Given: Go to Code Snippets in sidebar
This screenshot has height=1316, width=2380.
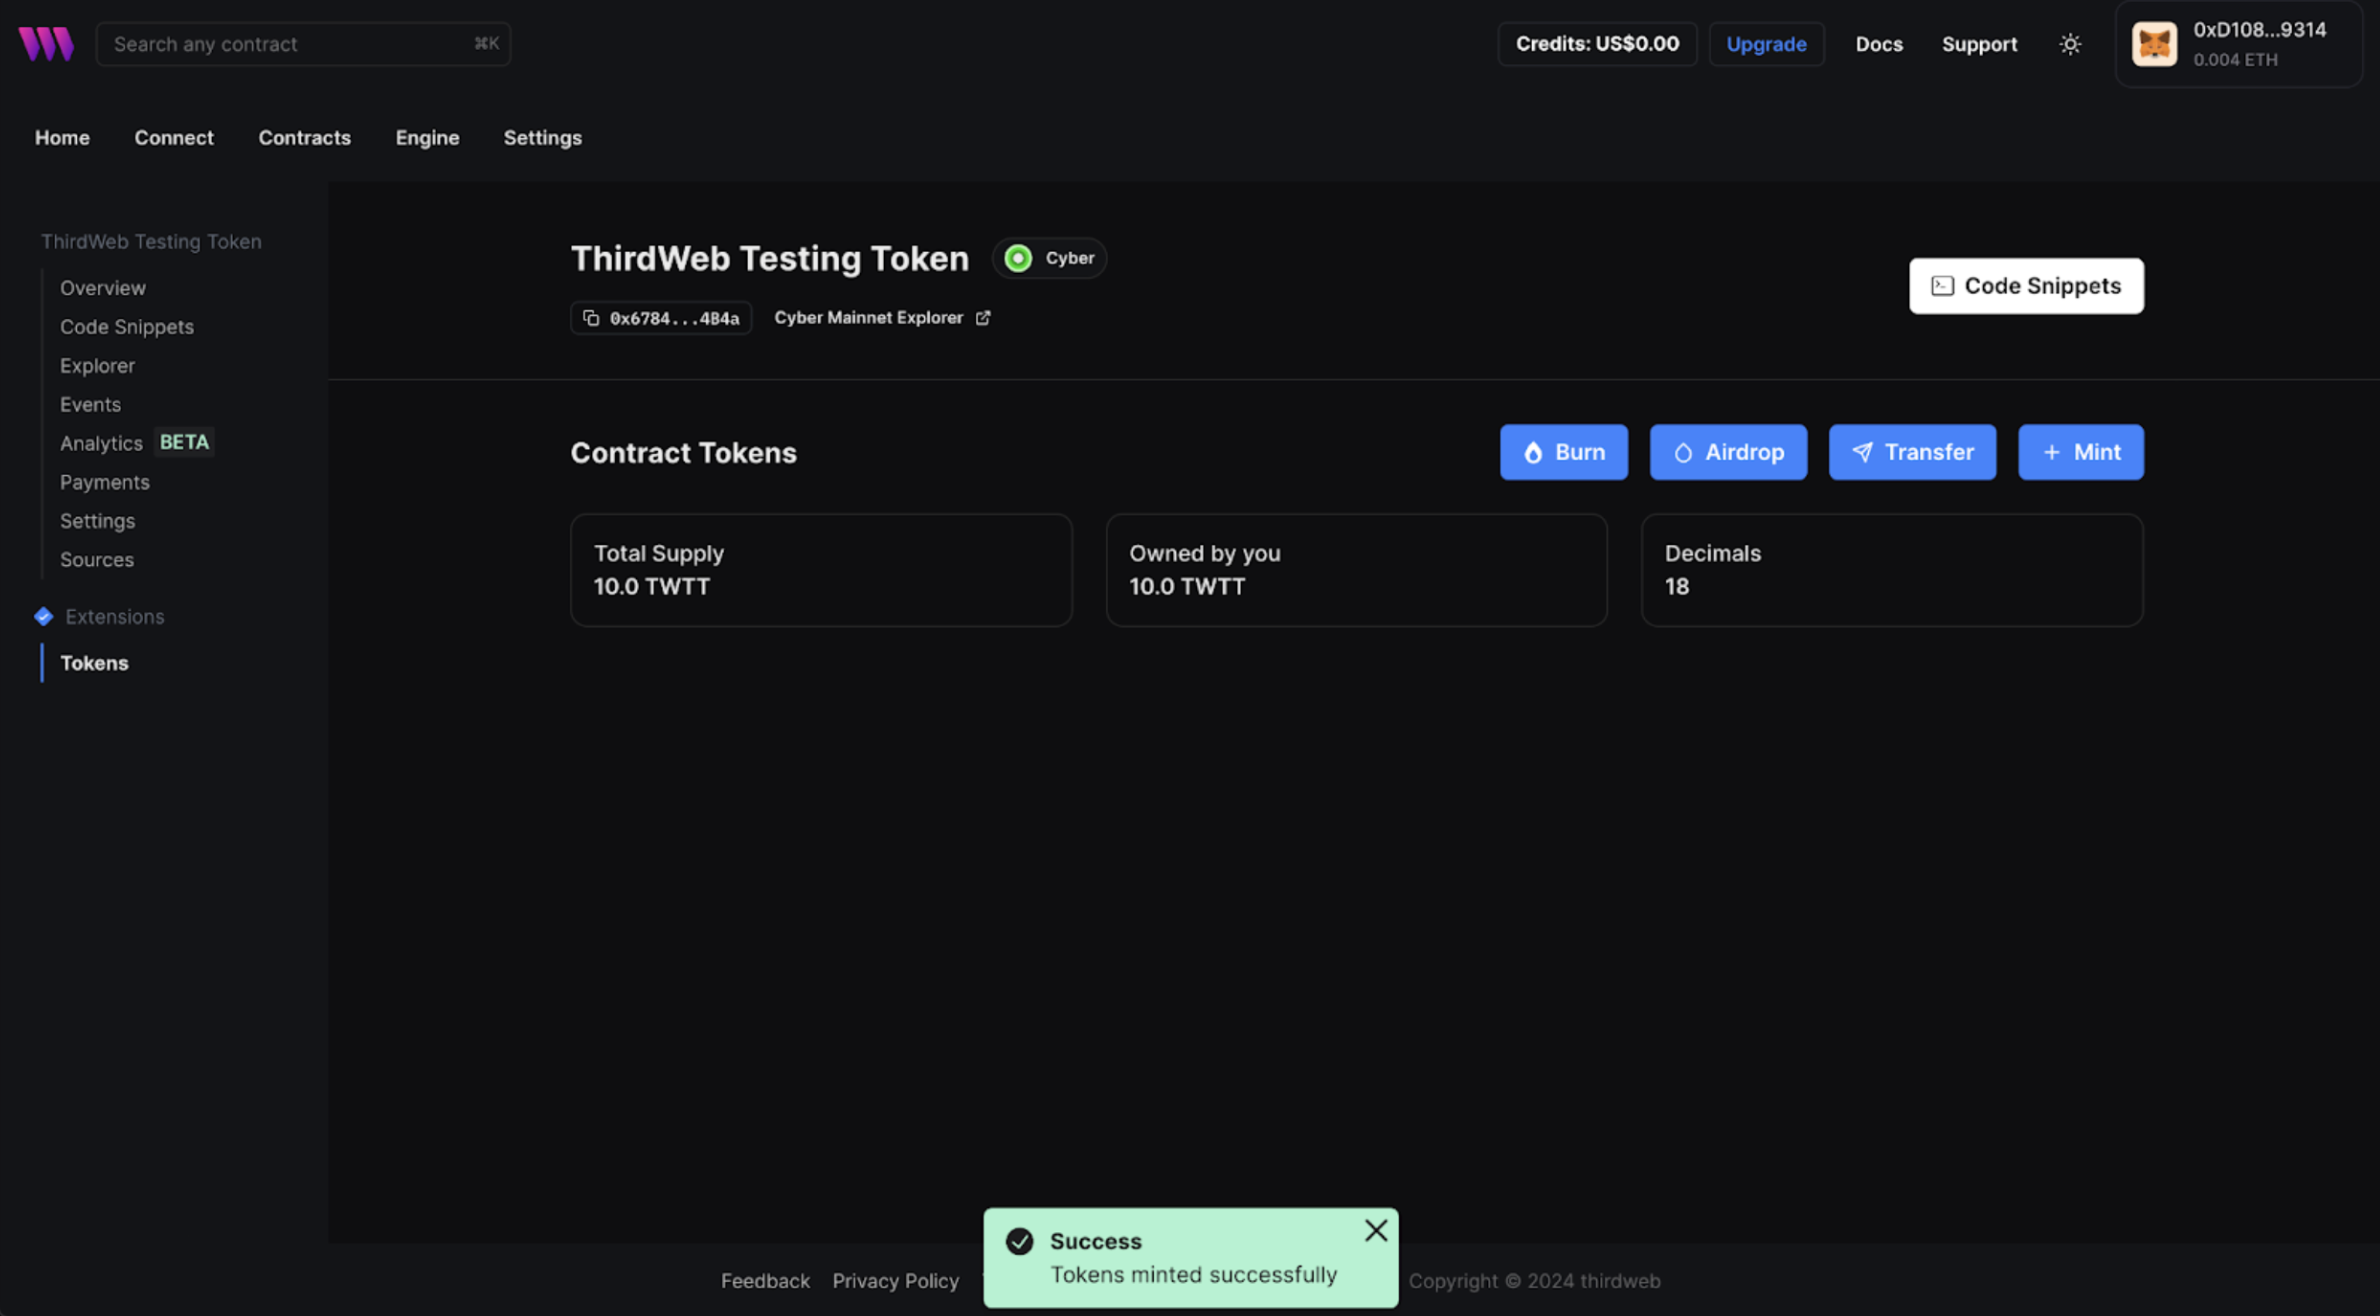Looking at the screenshot, I should click(126, 327).
